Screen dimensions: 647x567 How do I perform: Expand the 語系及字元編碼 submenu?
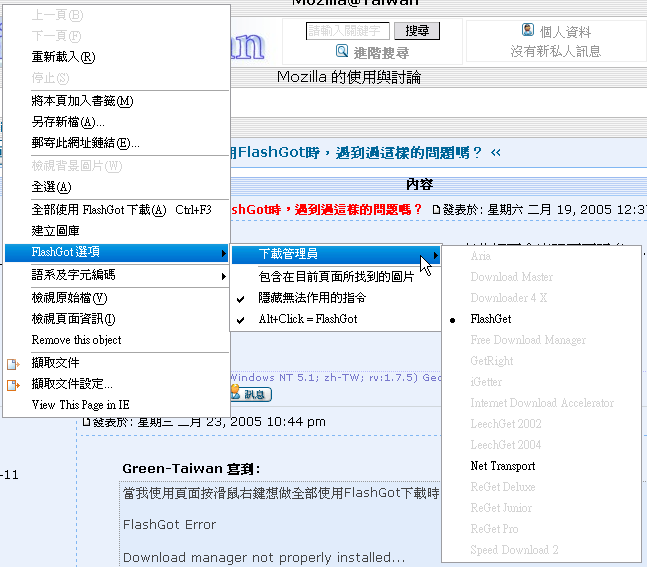pyautogui.click(x=116, y=275)
